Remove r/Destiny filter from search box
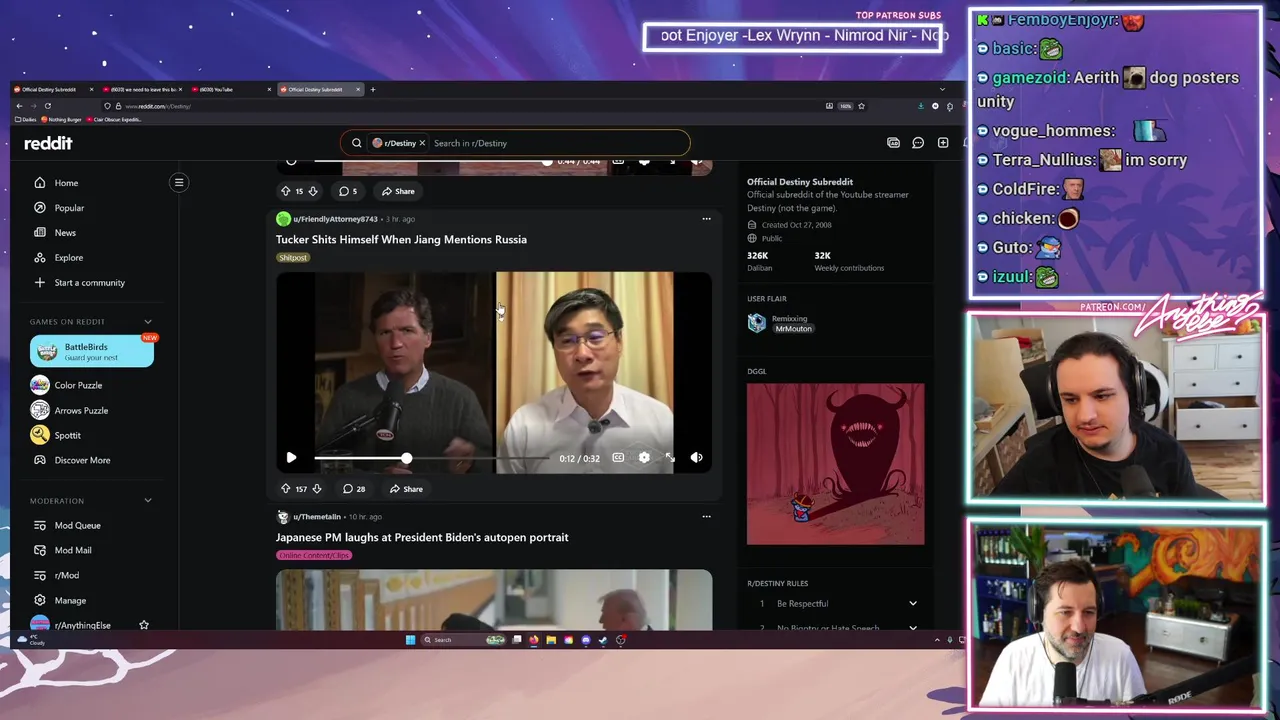1280x720 pixels. (x=422, y=143)
